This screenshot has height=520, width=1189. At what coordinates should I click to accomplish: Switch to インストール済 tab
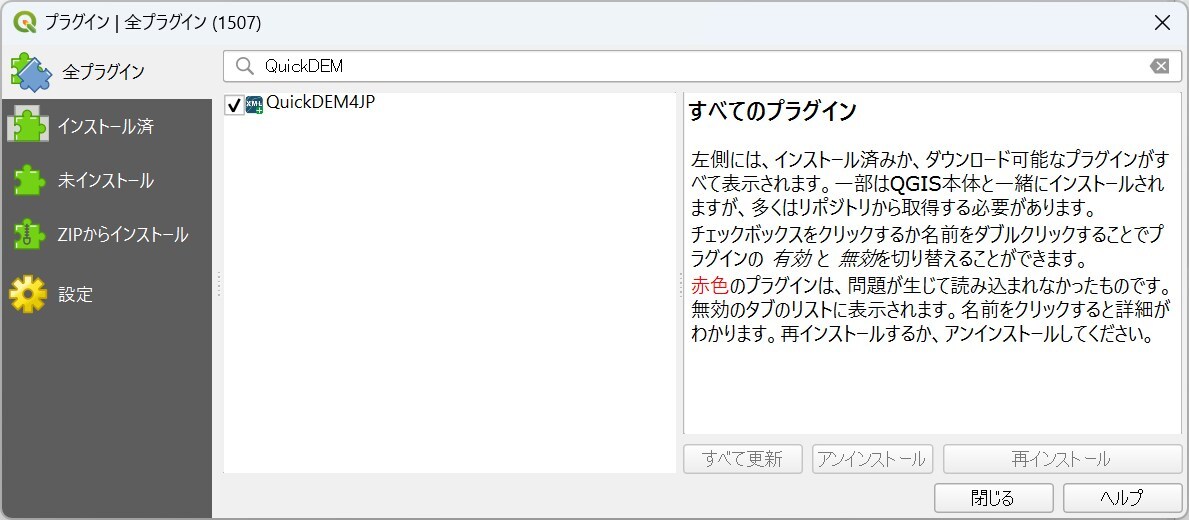click(x=106, y=126)
